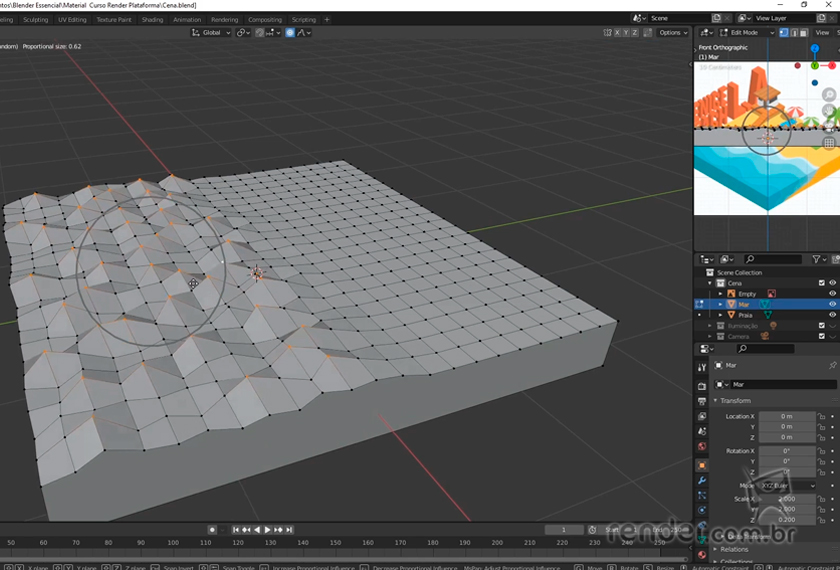Image resolution: width=840 pixels, height=570 pixels.
Task: Open the View menu in reference viewport
Action: 822,32
